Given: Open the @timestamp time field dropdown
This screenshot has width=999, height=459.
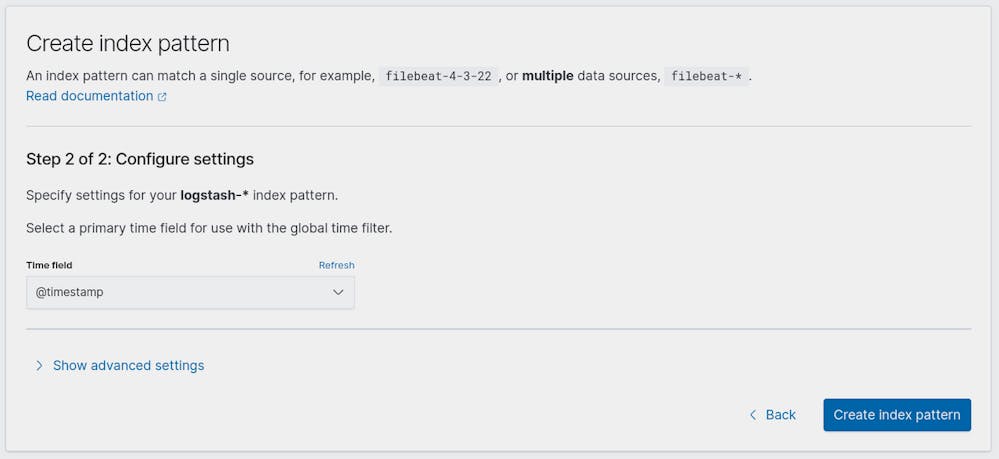Looking at the screenshot, I should coord(190,292).
